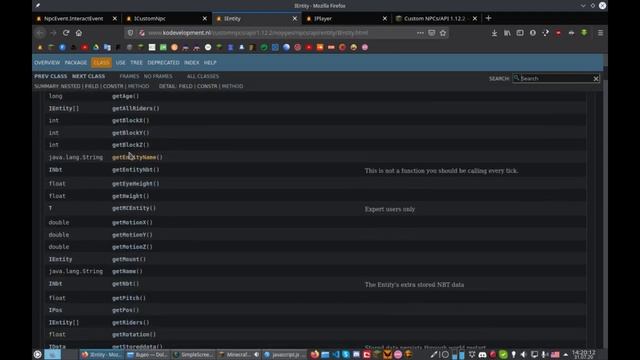Open Discord tray icon

click(482, 354)
